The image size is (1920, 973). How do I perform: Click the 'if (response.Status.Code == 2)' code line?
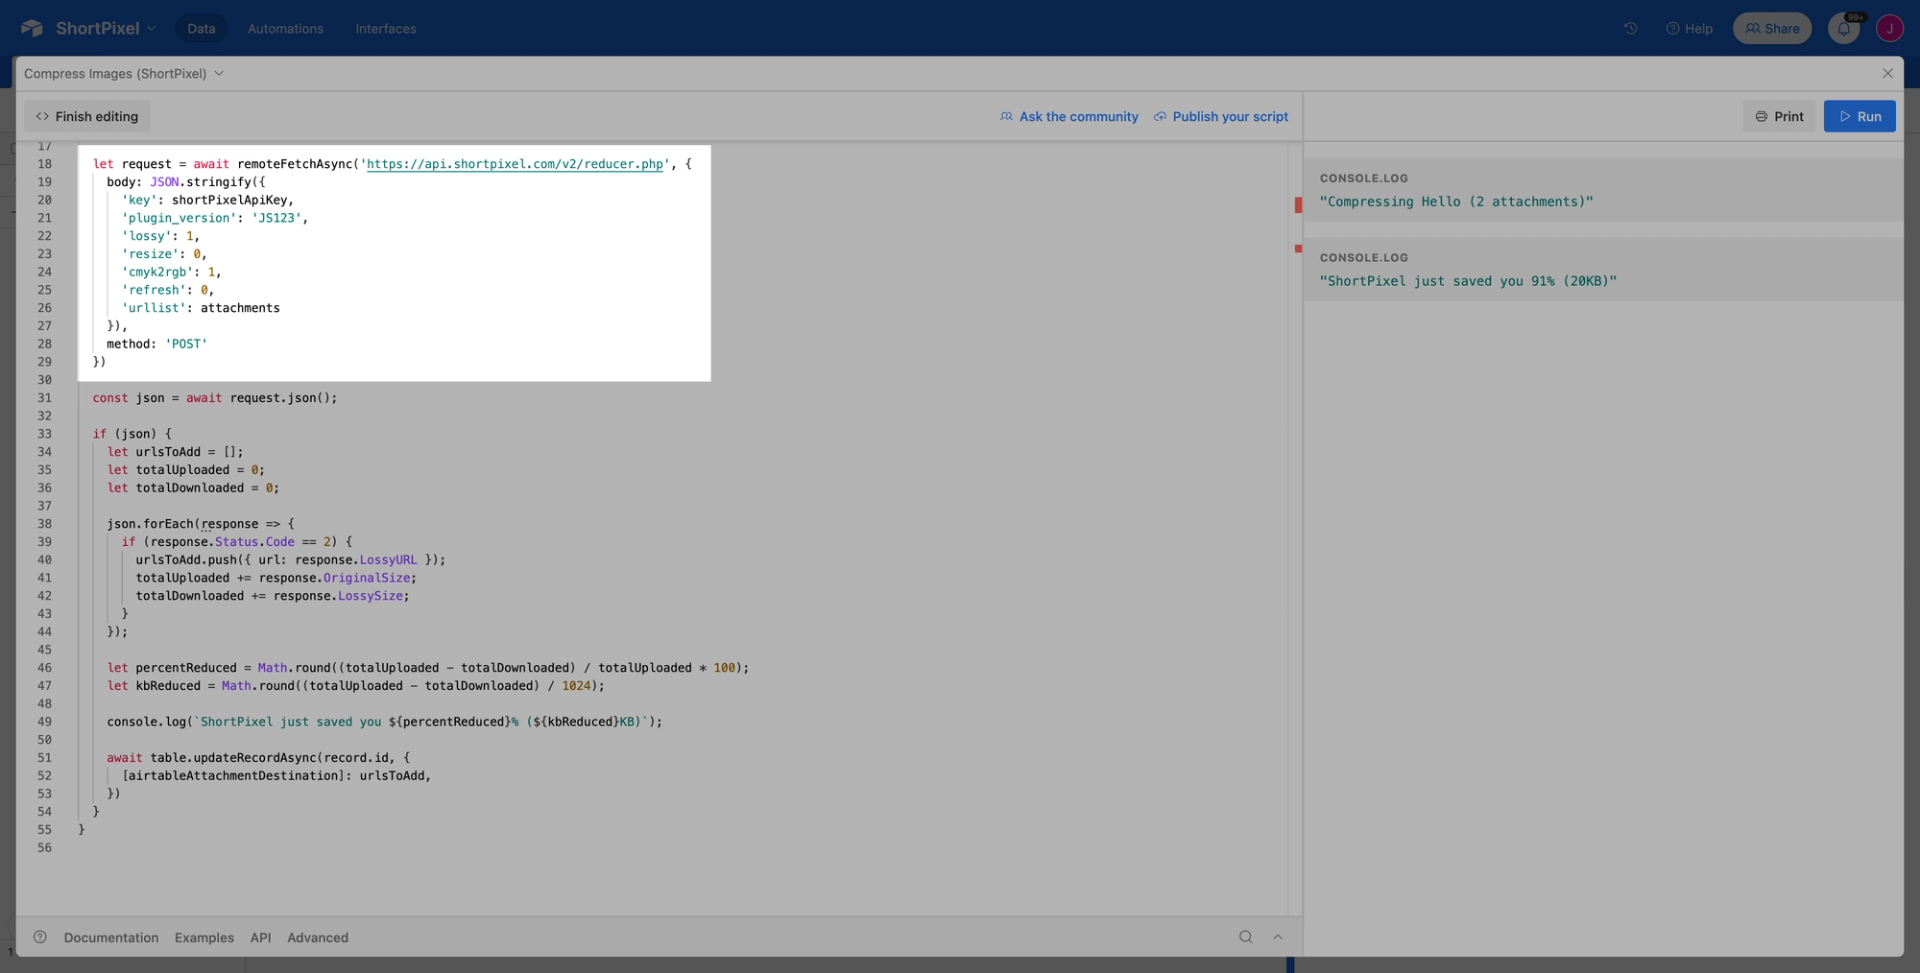coord(237,542)
